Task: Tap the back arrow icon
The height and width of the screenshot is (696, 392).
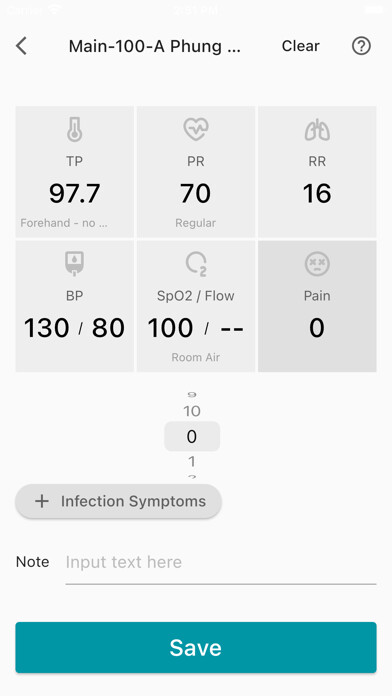Action: (21, 46)
